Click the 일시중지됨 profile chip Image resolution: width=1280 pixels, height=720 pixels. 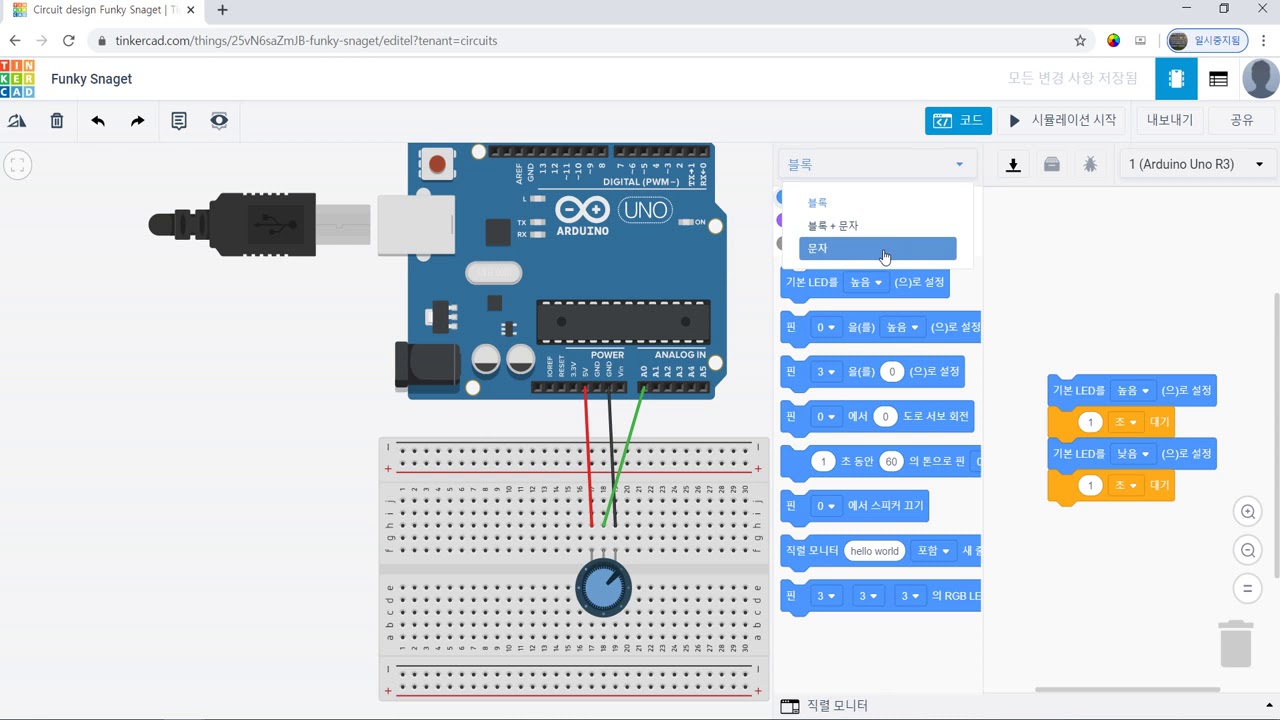1207,41
